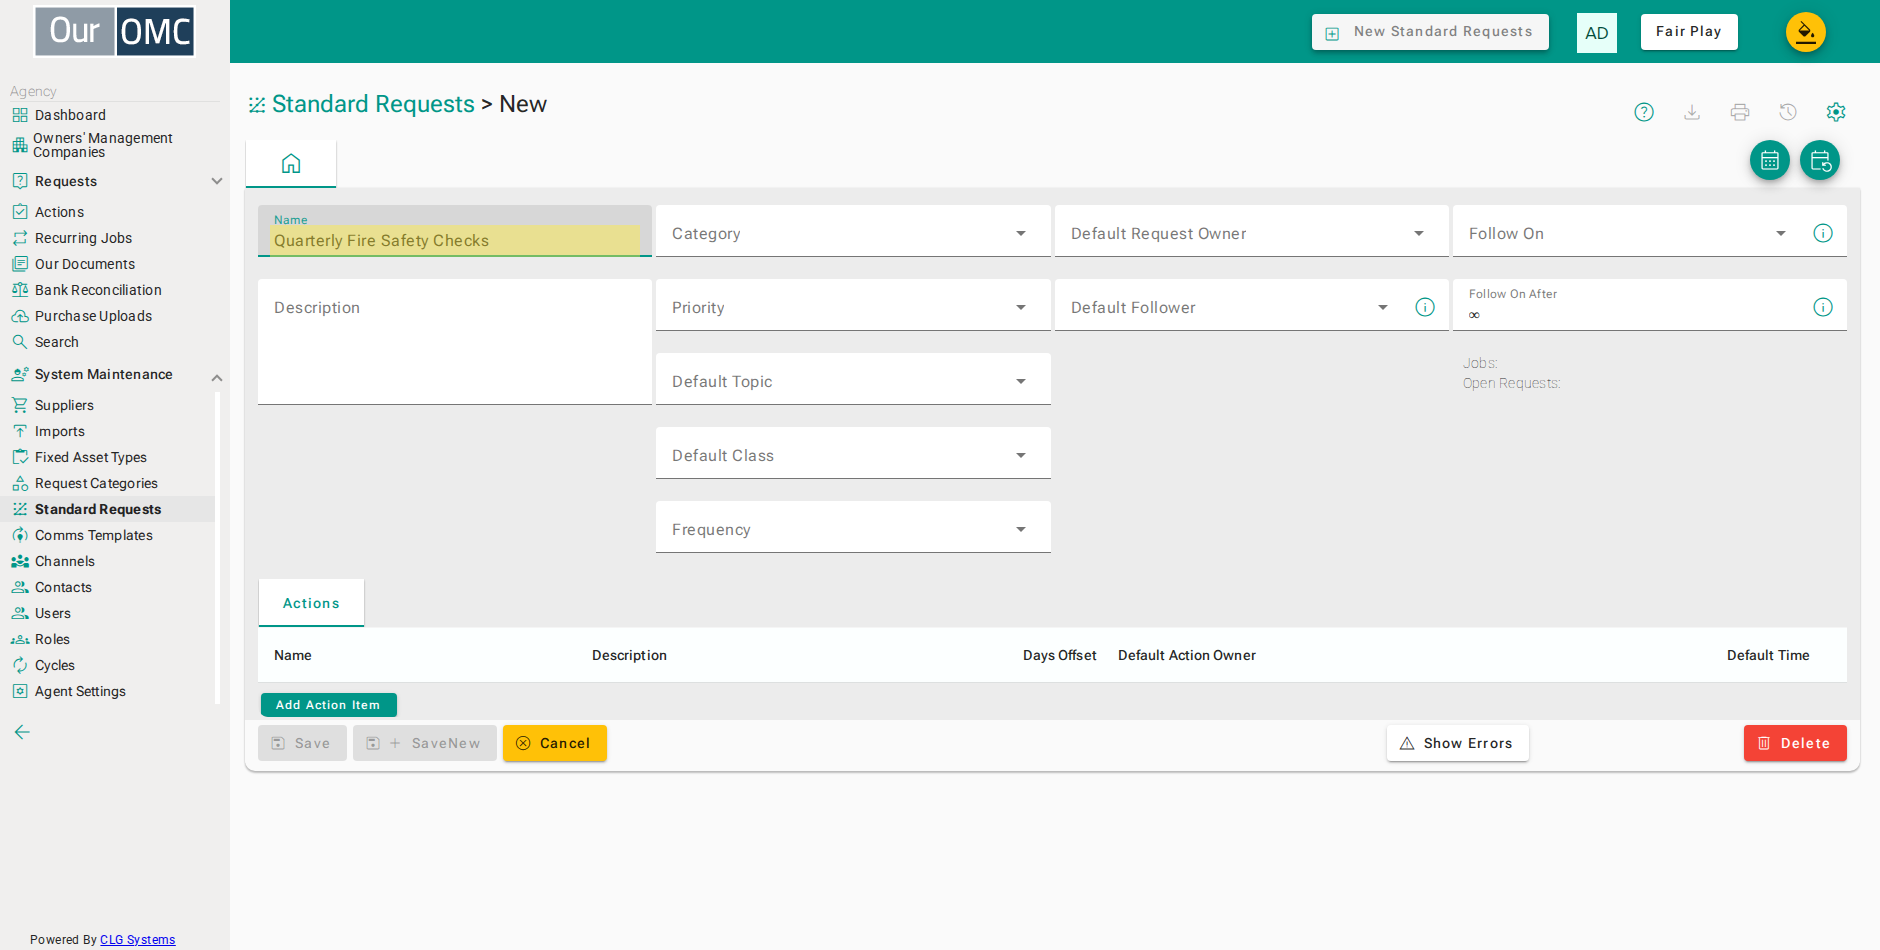Click the Name input field
This screenshot has height=950, width=1880.
coord(455,232)
